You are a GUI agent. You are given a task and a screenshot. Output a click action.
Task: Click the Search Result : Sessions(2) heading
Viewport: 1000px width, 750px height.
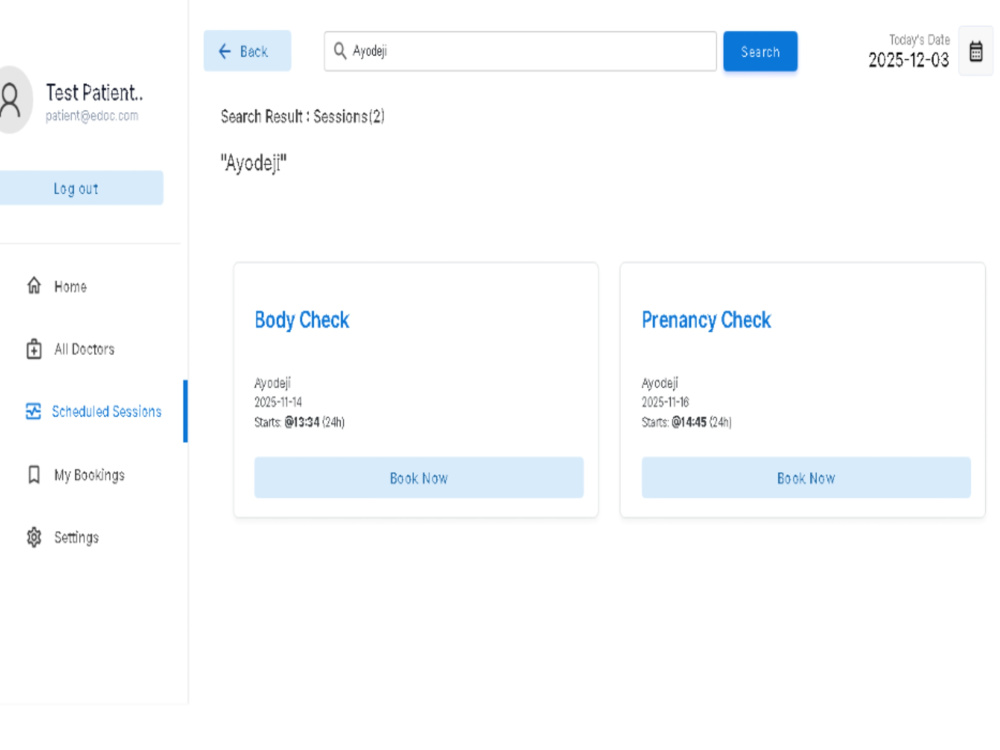(x=302, y=117)
